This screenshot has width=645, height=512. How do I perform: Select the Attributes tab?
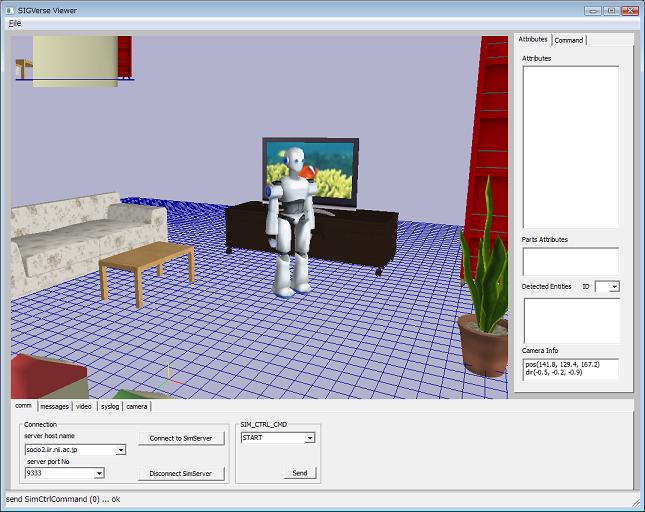pos(533,40)
